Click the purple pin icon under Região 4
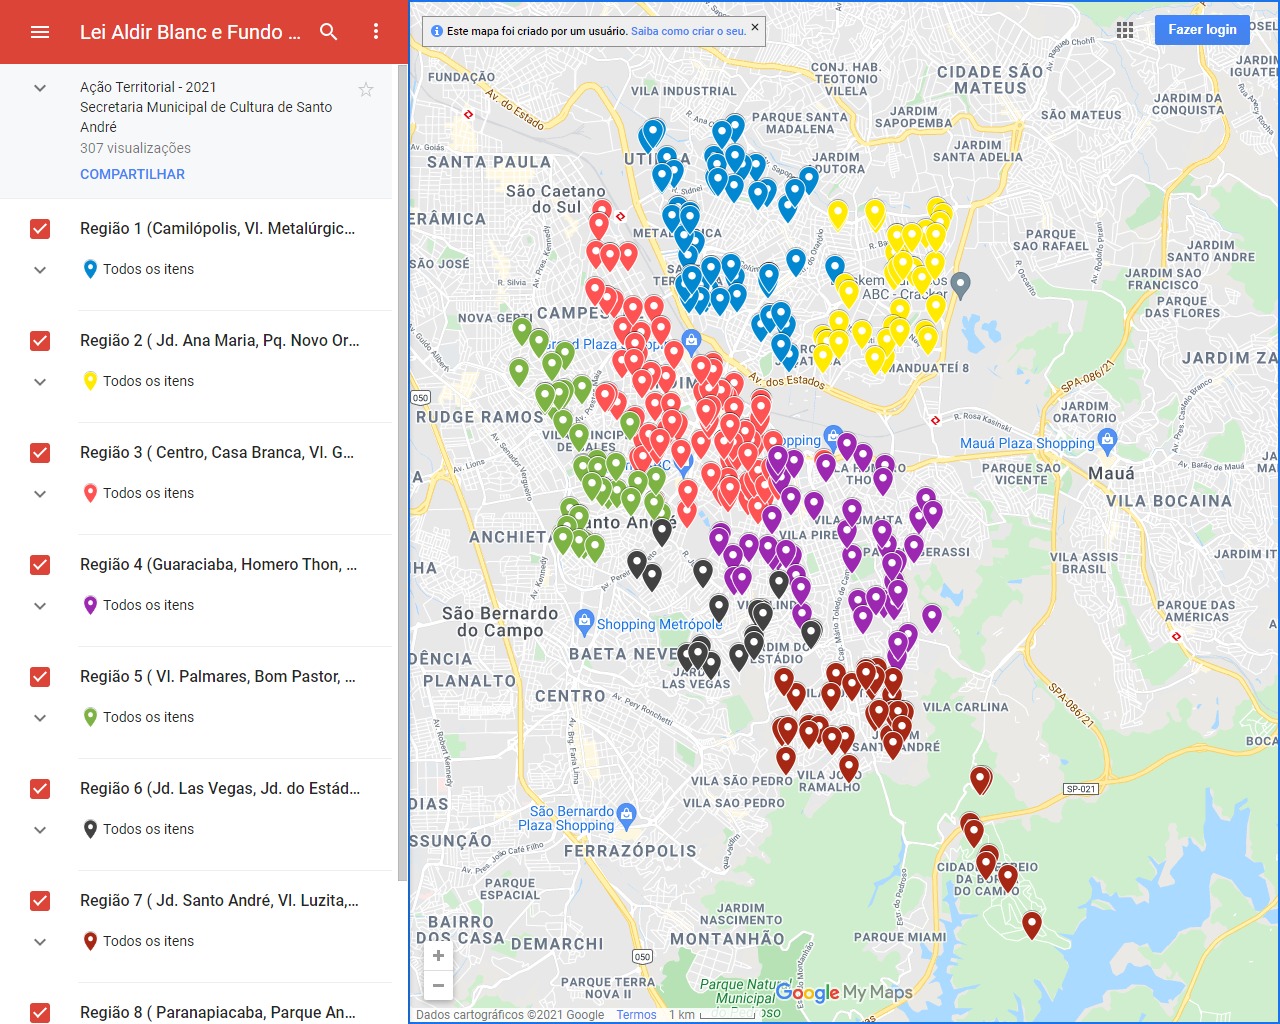 coord(90,605)
